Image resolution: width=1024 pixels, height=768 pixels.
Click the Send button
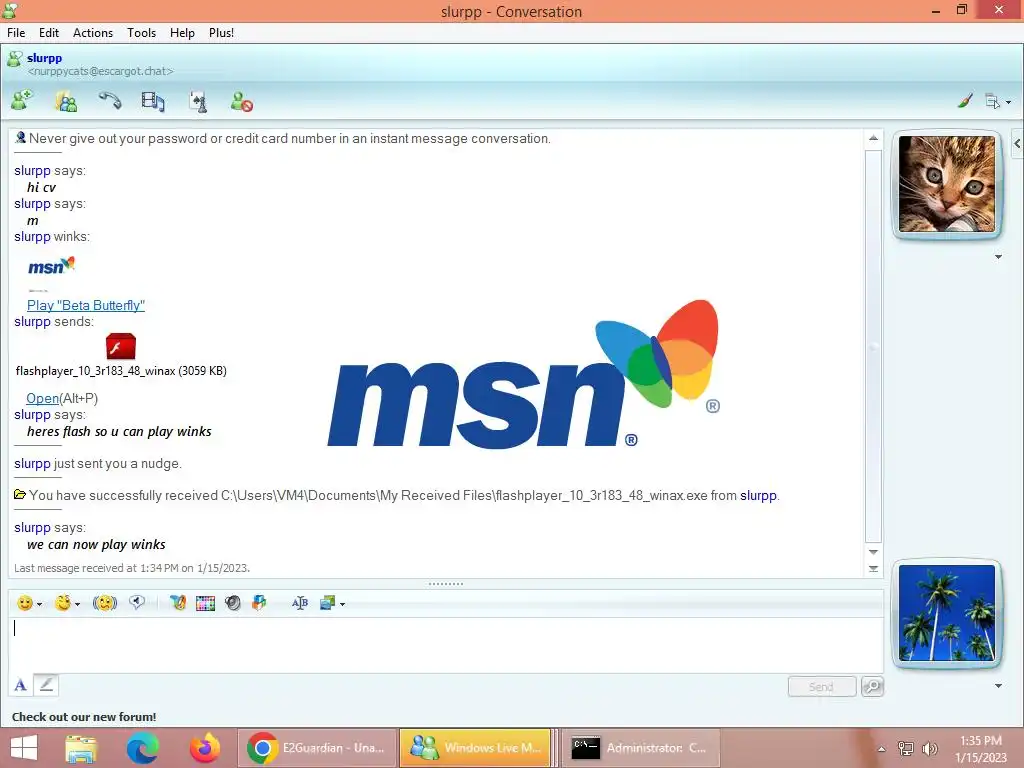822,686
